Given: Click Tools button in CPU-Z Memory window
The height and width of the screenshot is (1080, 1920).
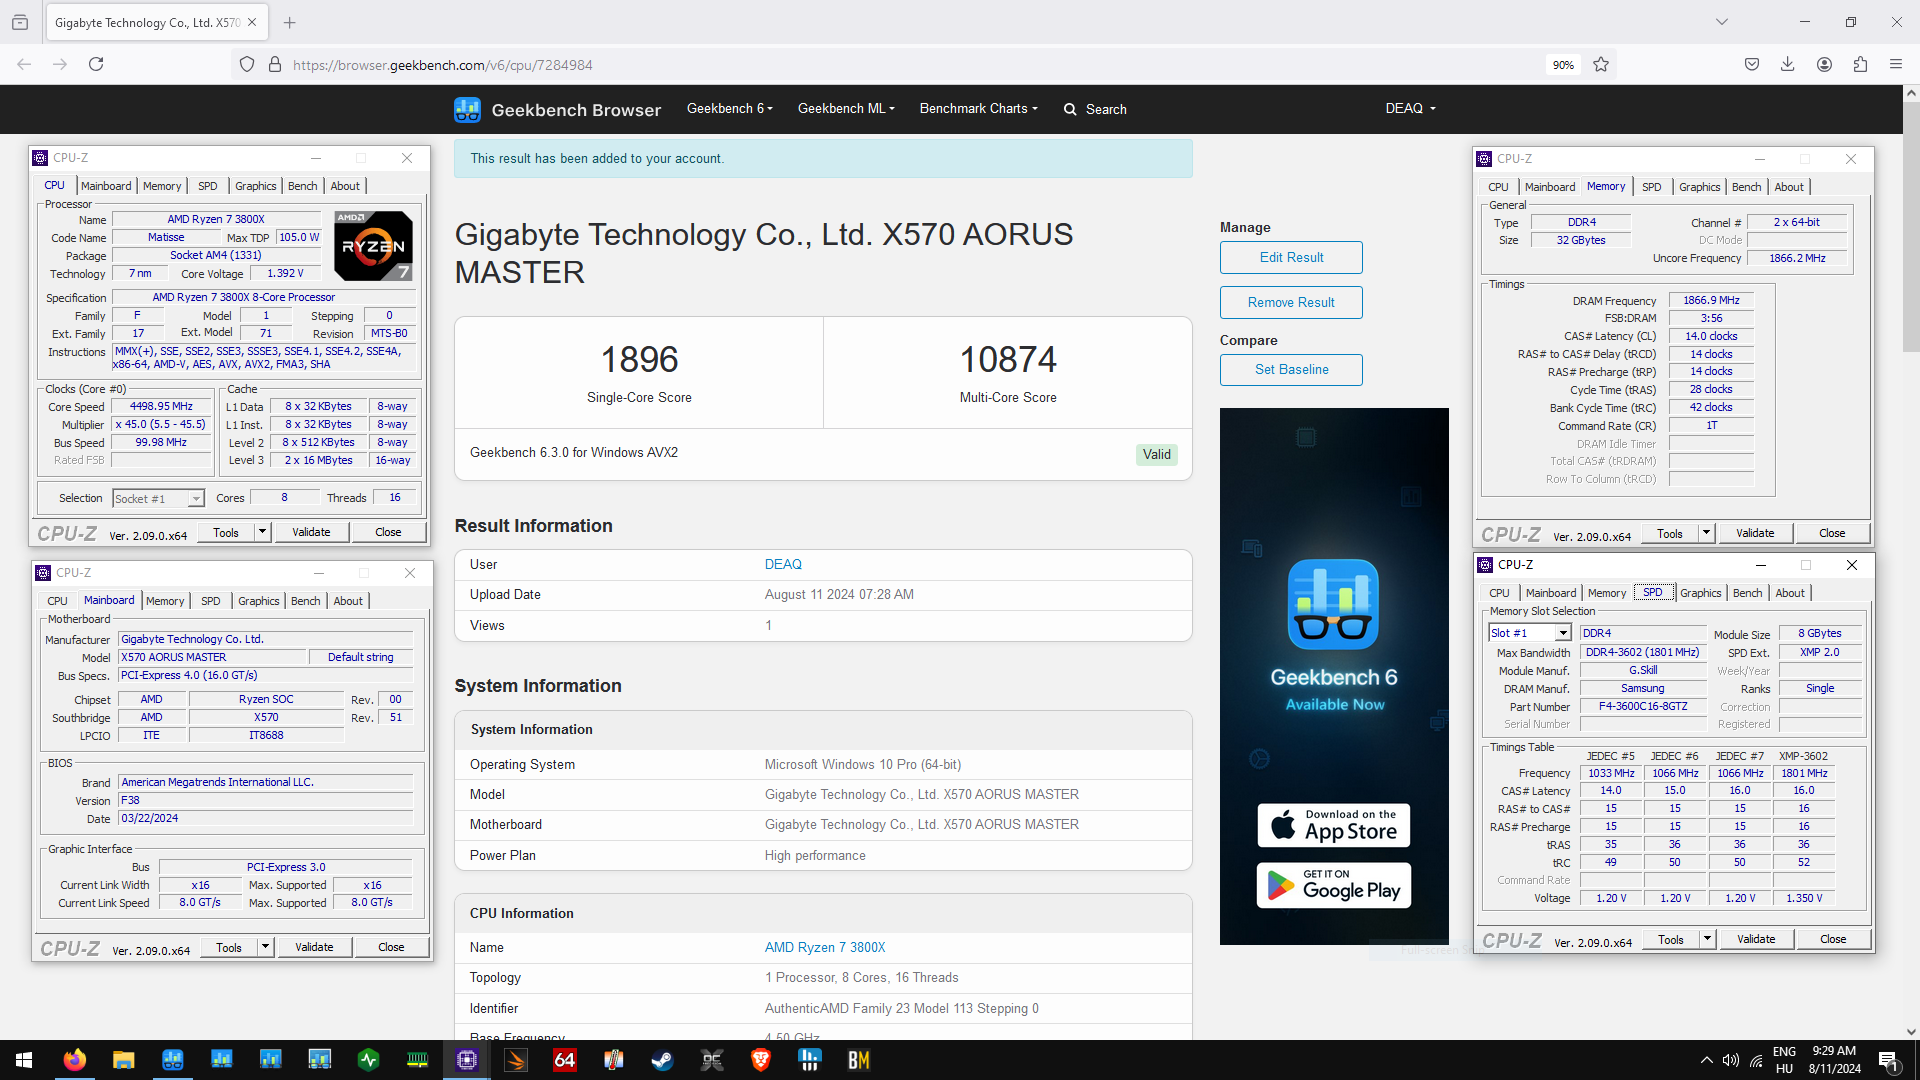Looking at the screenshot, I should point(1670,533).
